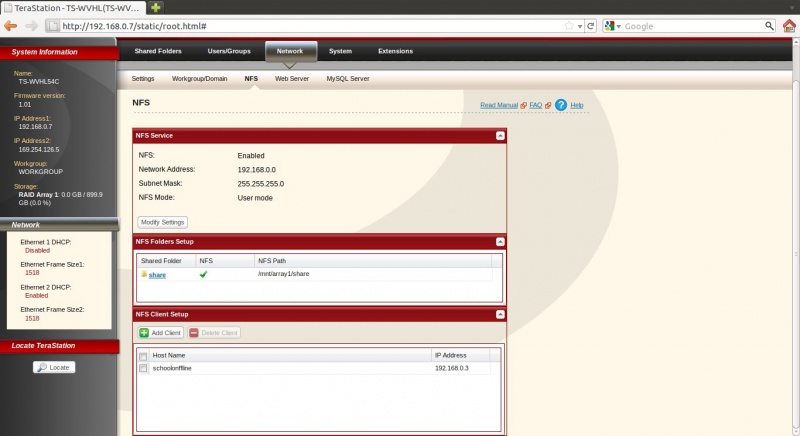Image resolution: width=800 pixels, height=436 pixels.
Task: Click the browser back arrow
Action: pyautogui.click(x=11, y=25)
